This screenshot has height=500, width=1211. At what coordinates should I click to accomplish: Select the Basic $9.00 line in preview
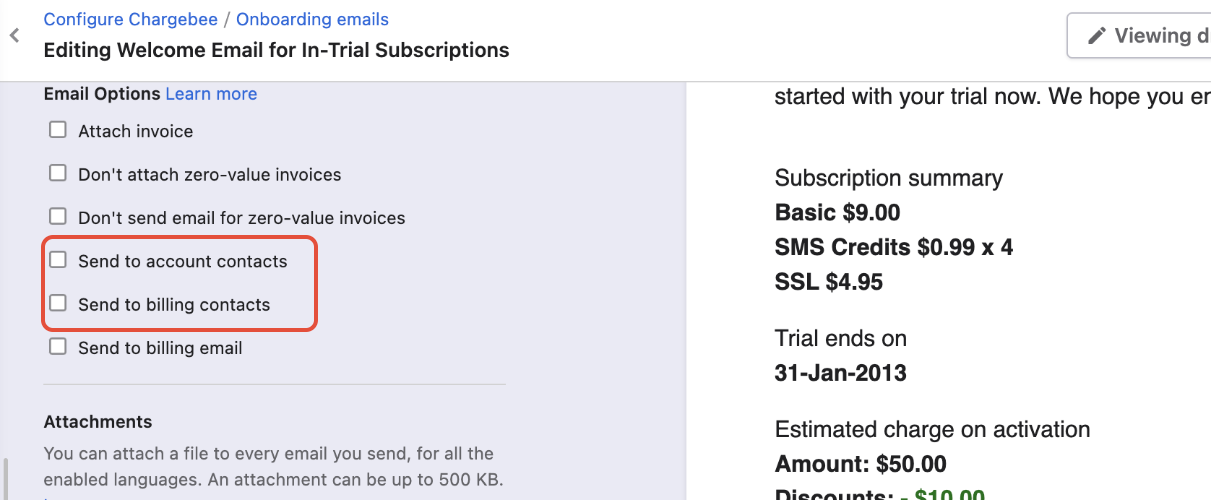pyautogui.click(x=837, y=212)
